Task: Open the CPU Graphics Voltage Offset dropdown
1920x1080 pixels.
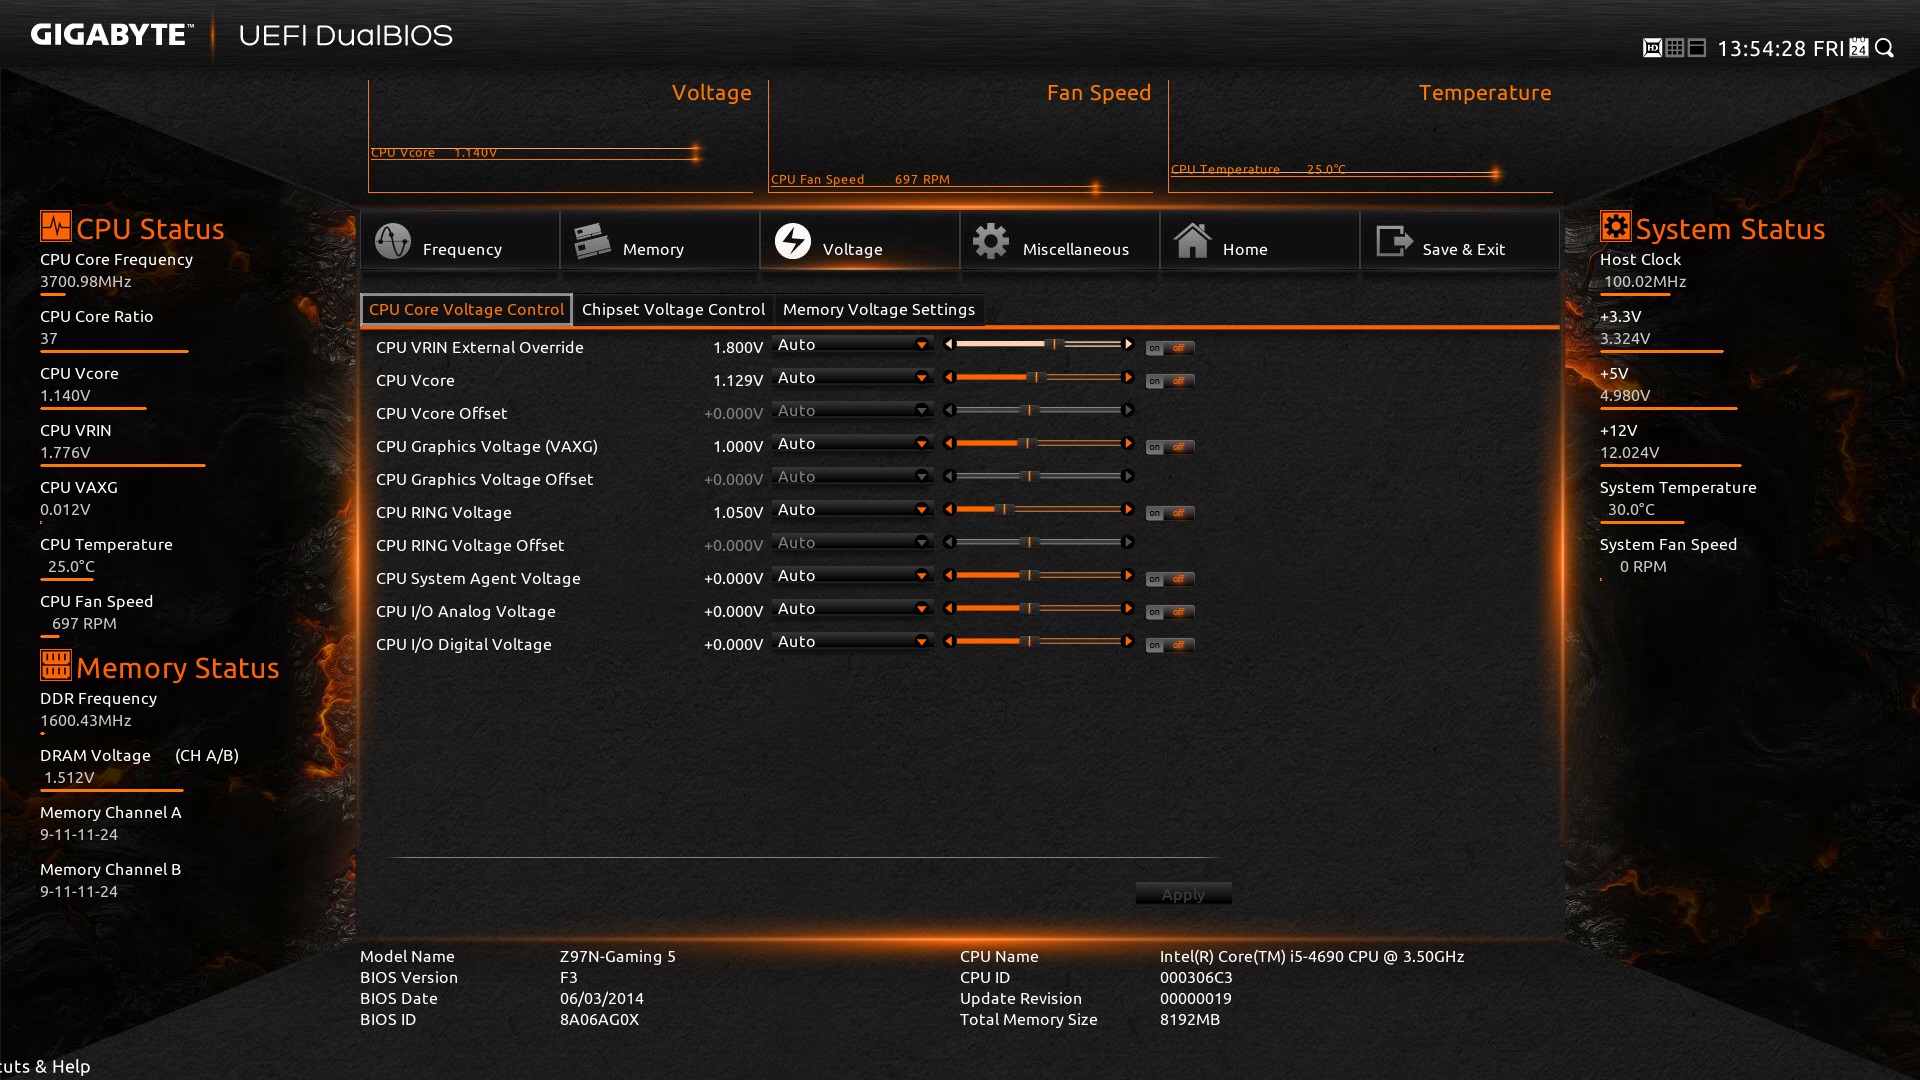Action: tap(852, 476)
